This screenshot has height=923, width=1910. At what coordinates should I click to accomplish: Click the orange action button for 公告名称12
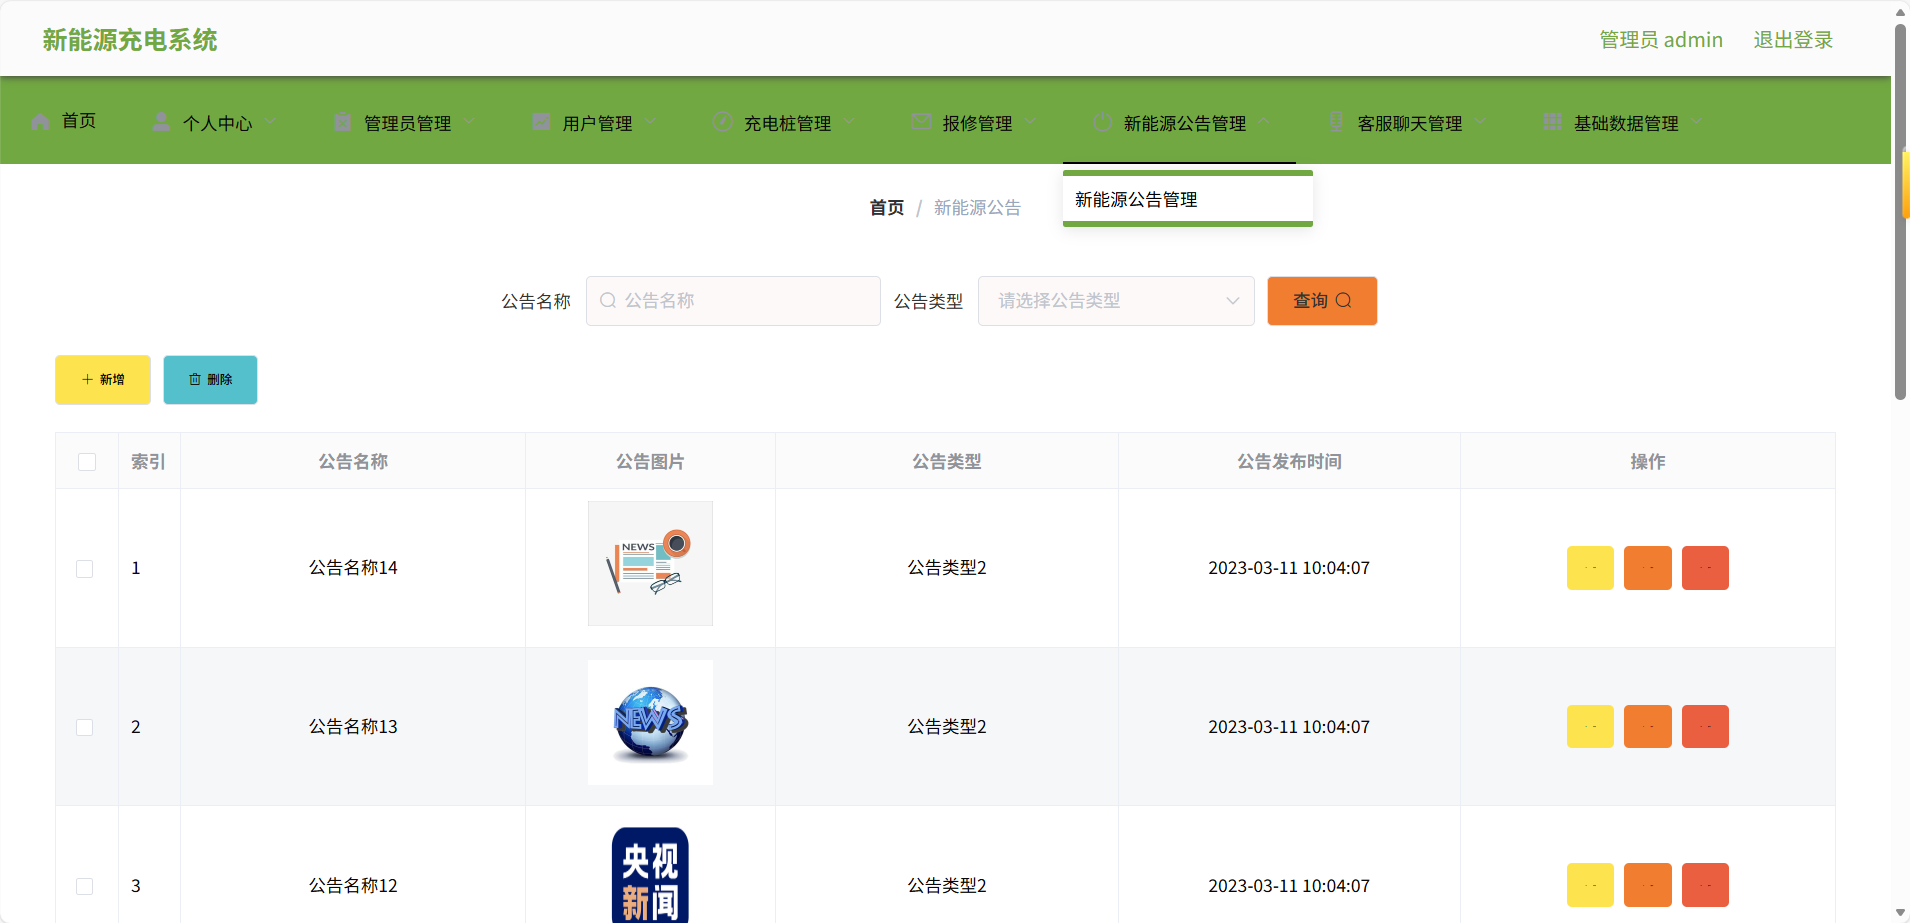coord(1648,885)
